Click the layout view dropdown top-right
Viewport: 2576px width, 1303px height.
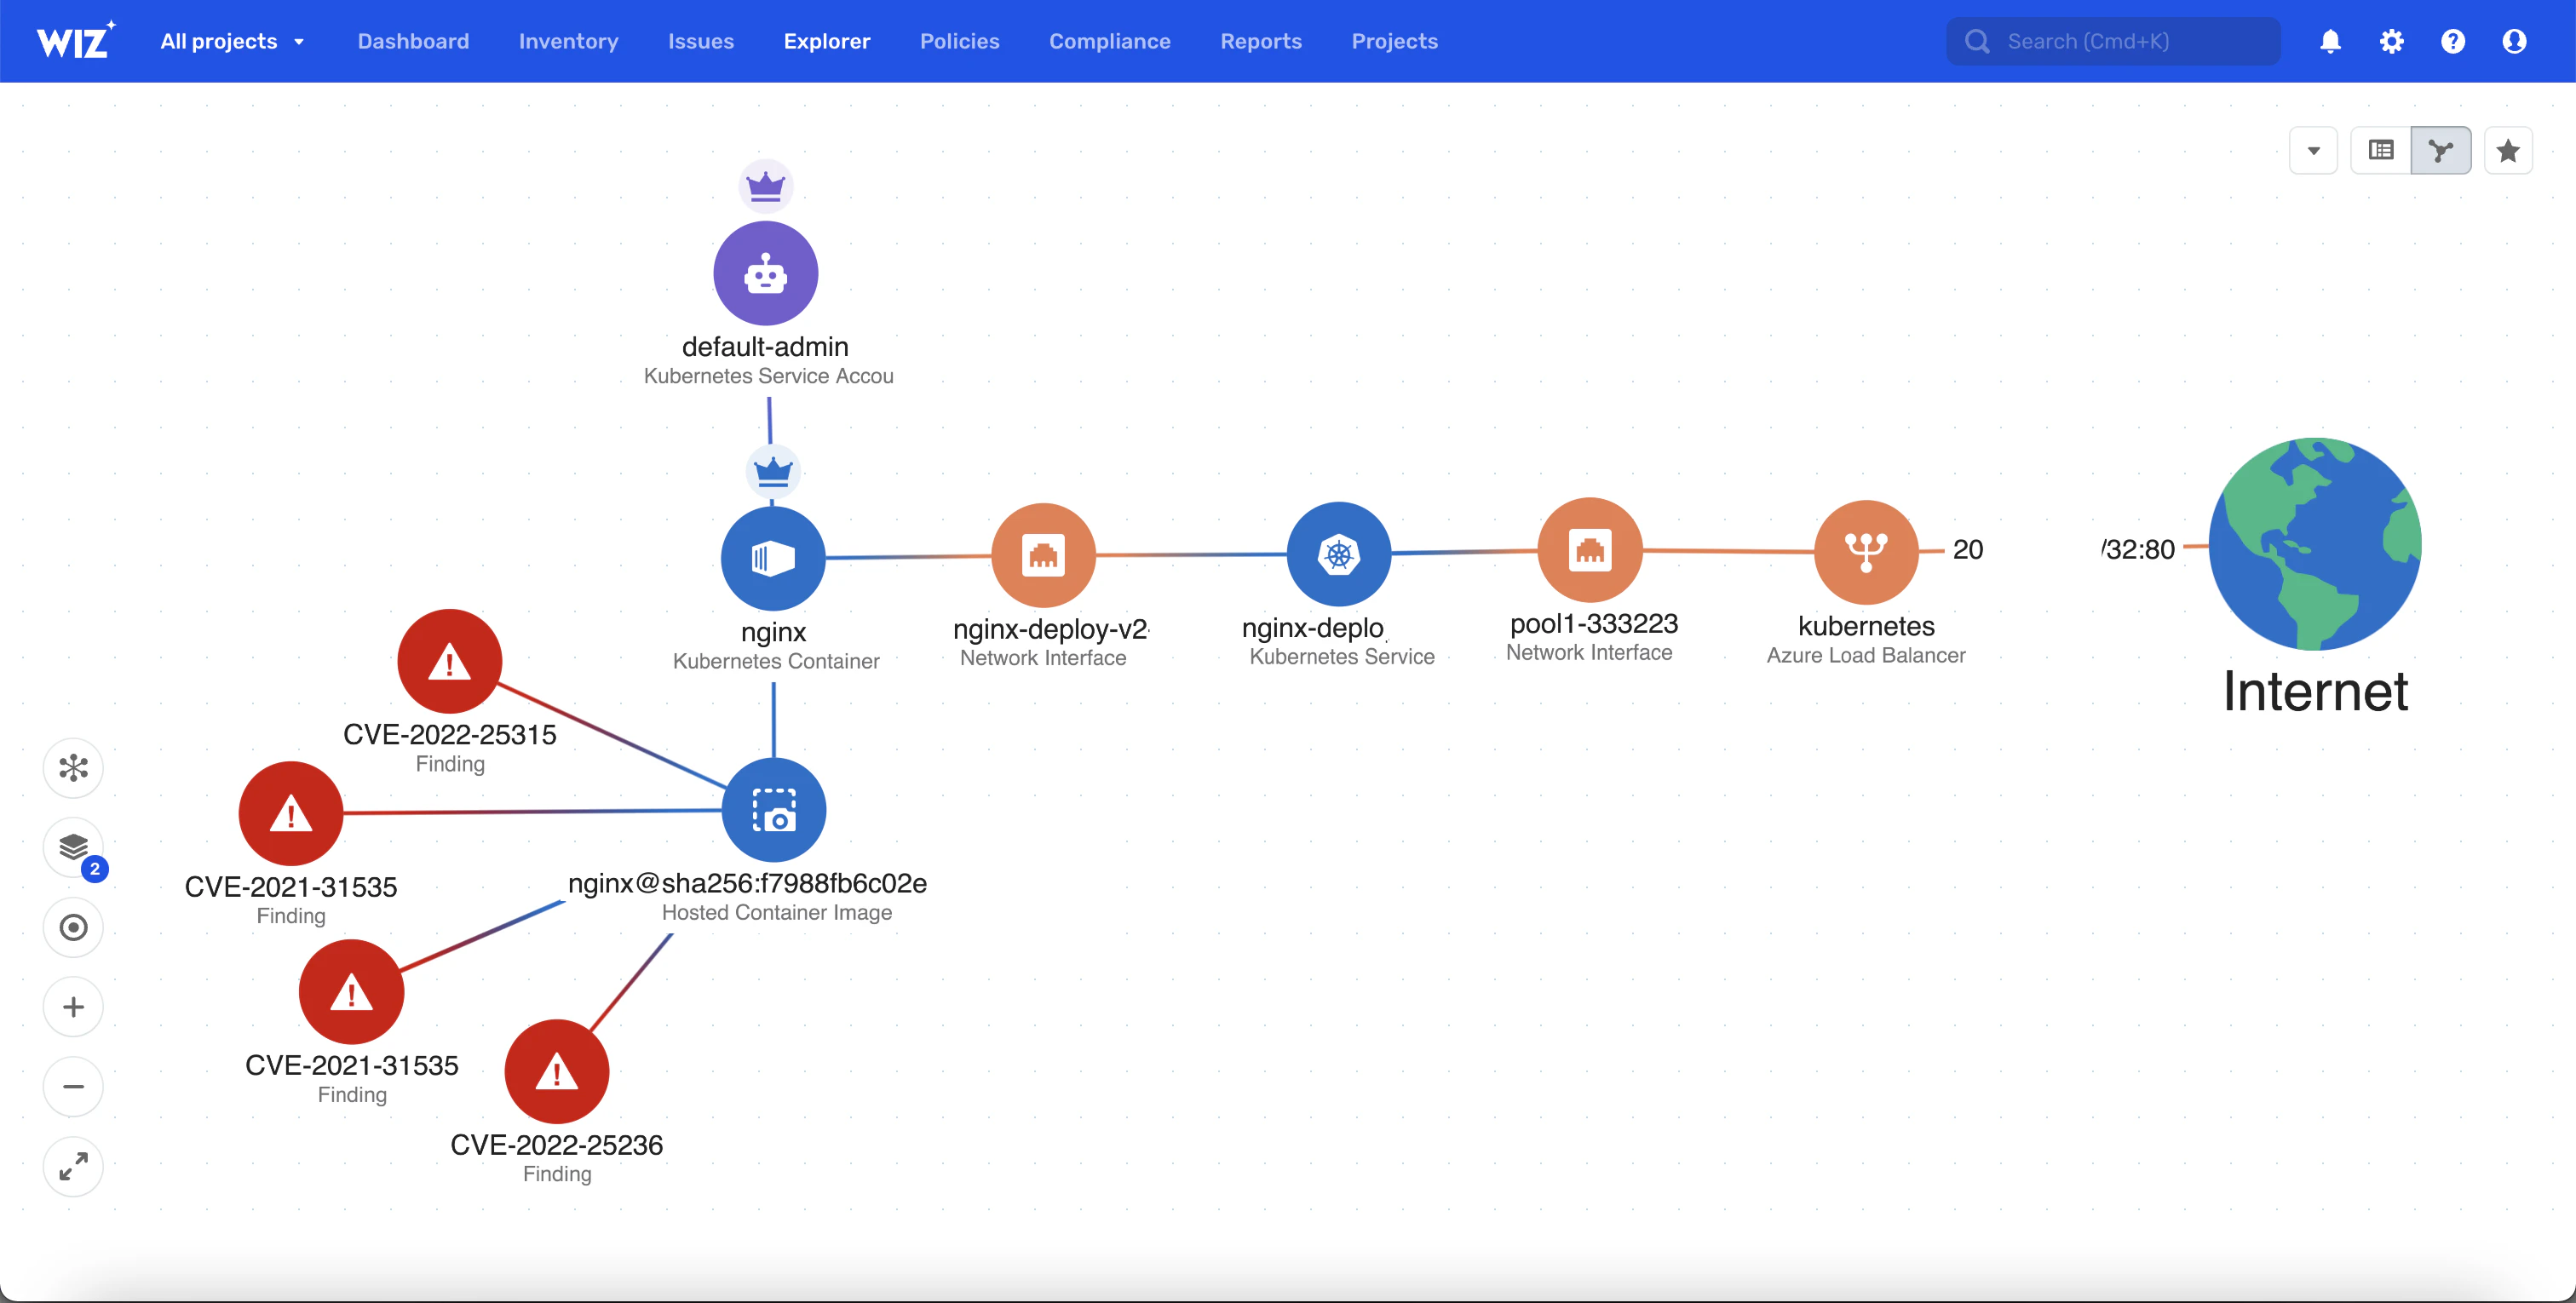2314,152
